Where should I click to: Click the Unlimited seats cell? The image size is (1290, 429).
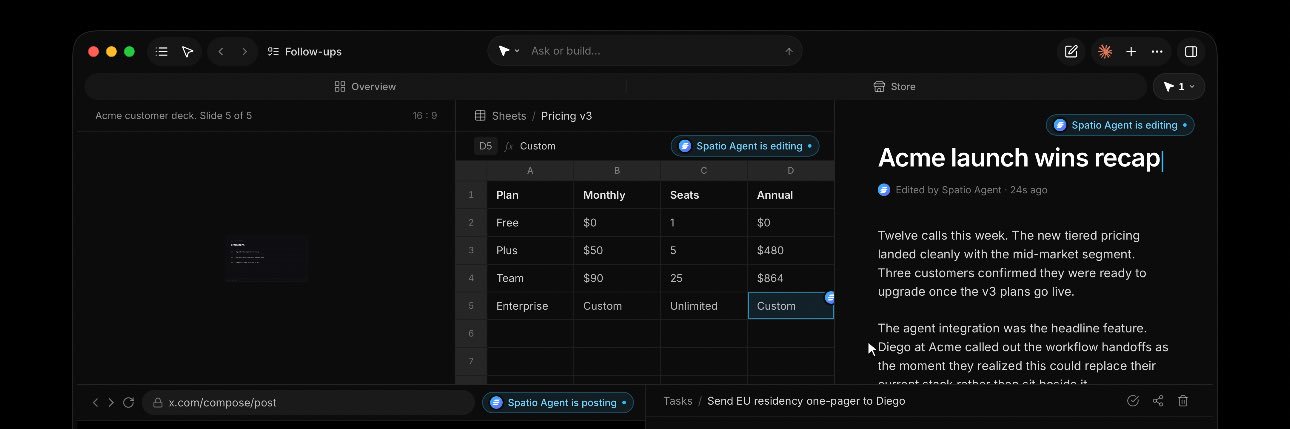[704, 306]
